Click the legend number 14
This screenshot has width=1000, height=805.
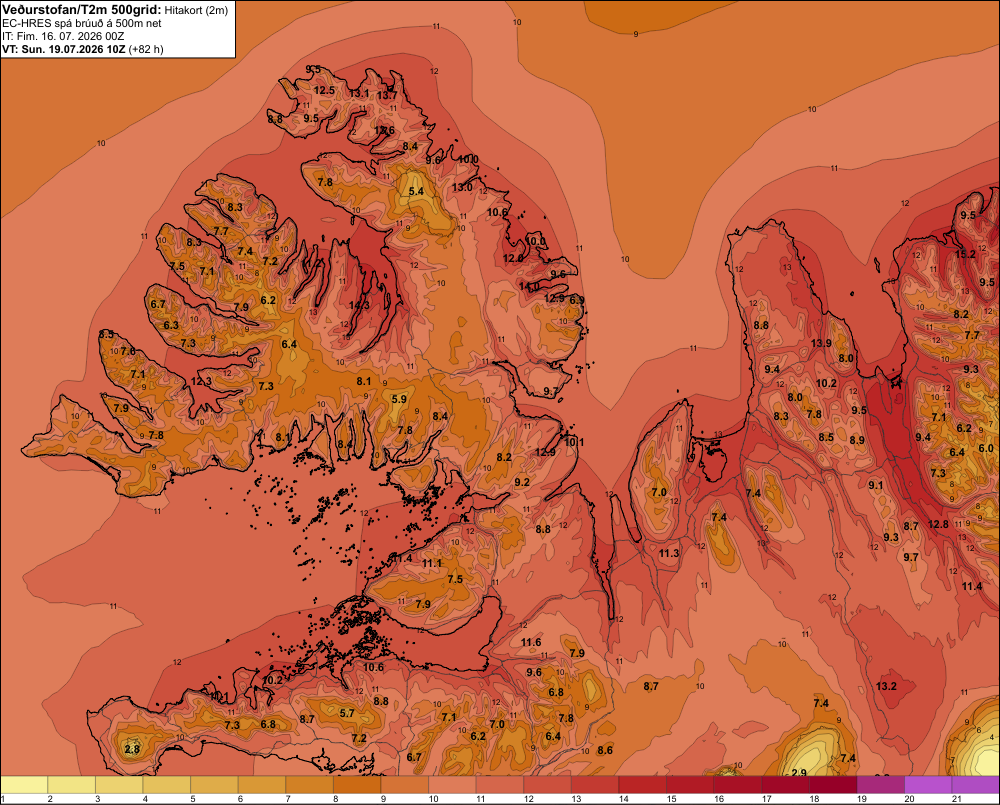click(623, 799)
